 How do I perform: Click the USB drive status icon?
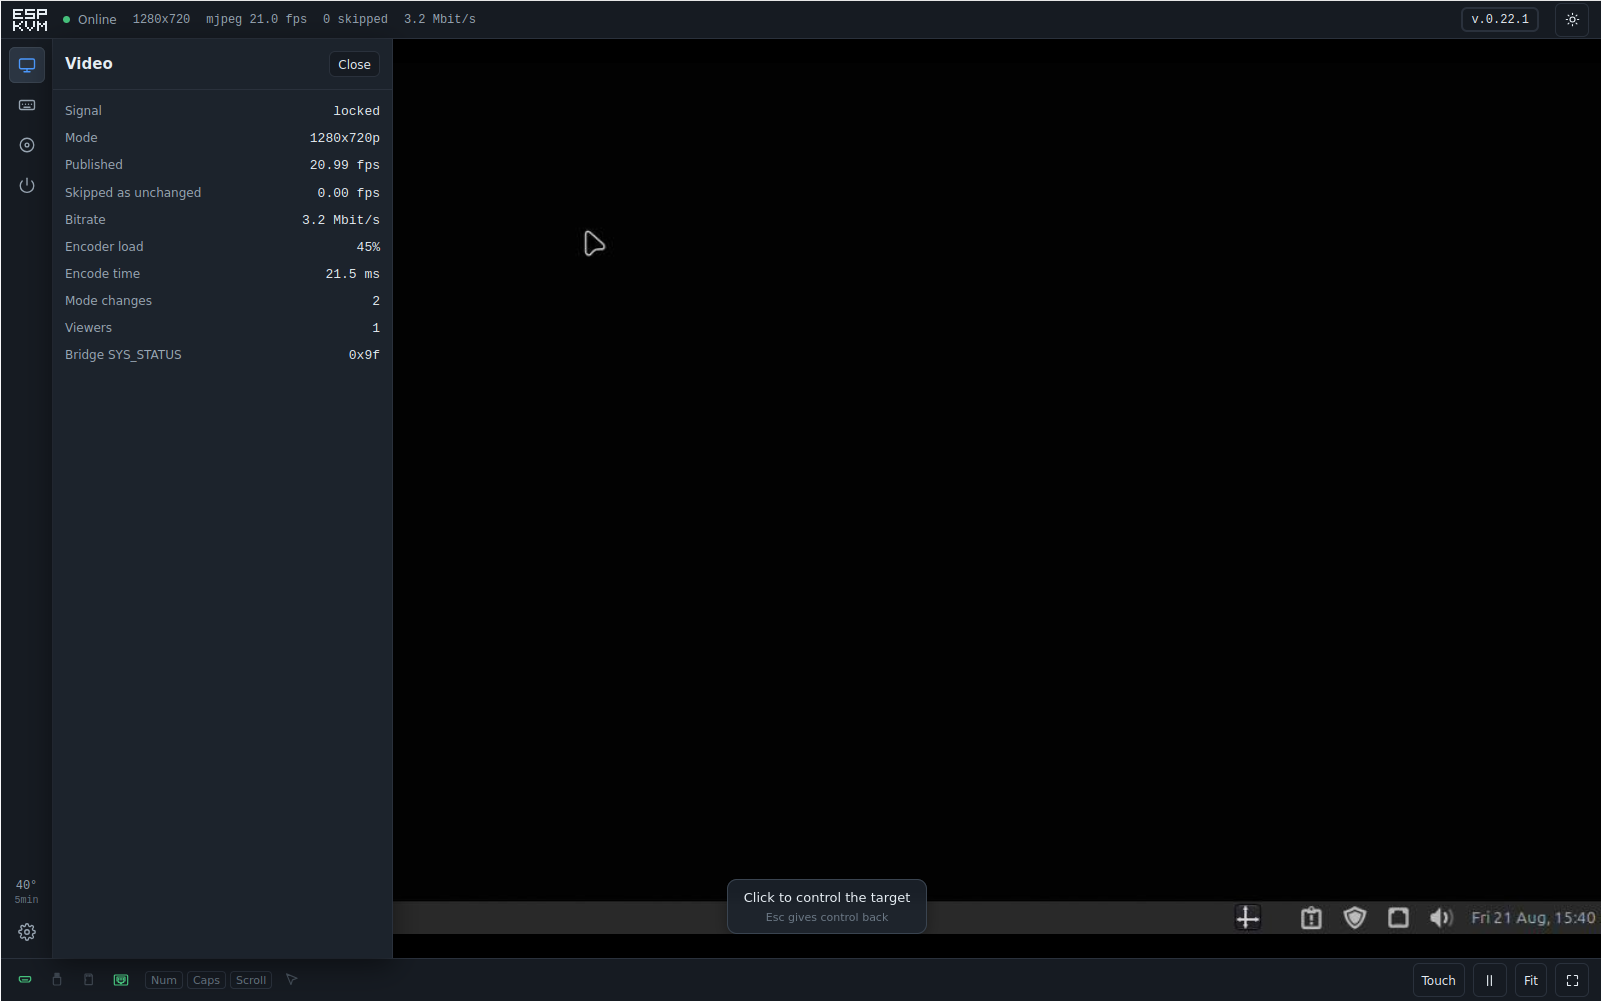click(x=57, y=980)
